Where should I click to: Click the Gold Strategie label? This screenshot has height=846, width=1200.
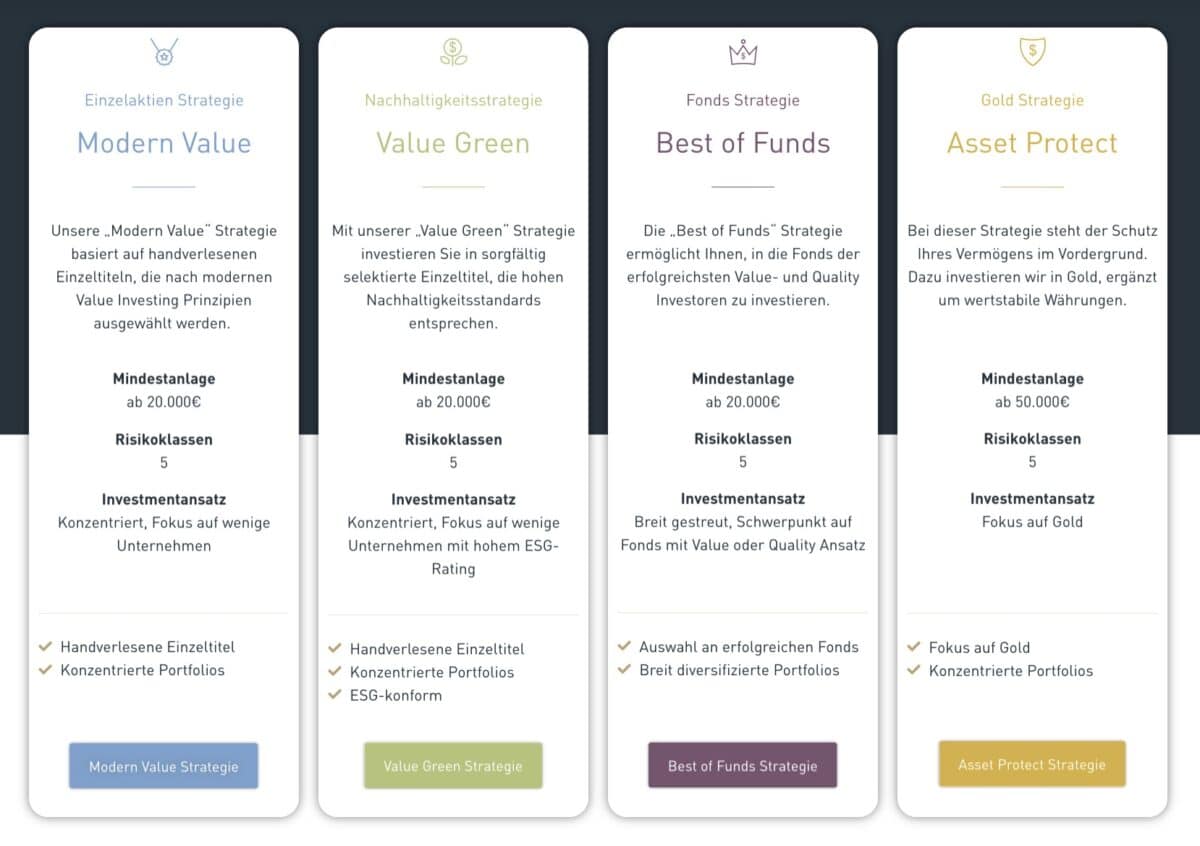tap(1031, 100)
